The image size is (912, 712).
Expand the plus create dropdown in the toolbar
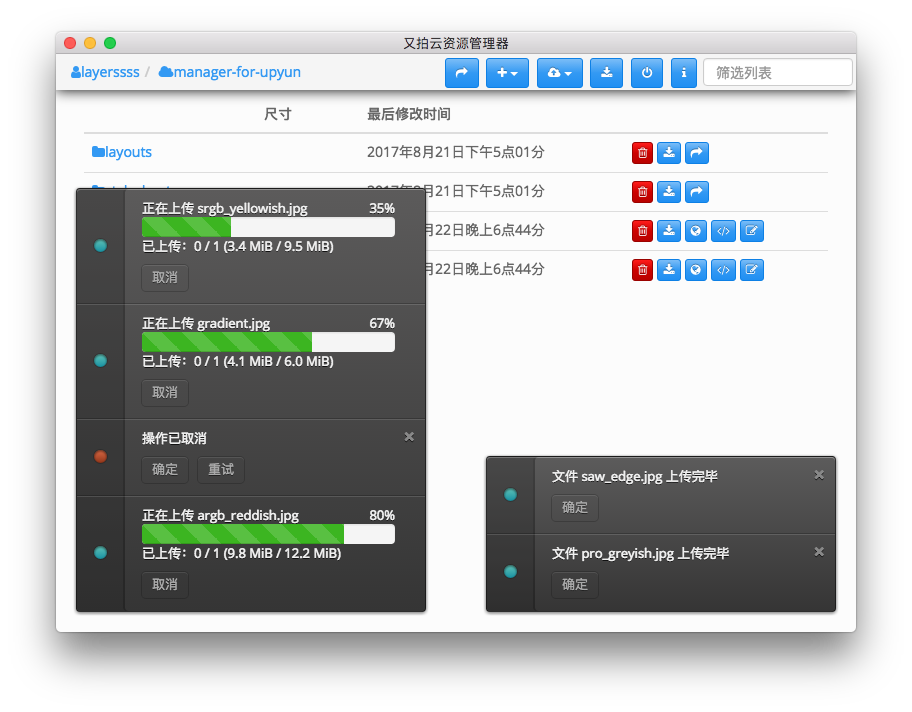click(x=507, y=73)
